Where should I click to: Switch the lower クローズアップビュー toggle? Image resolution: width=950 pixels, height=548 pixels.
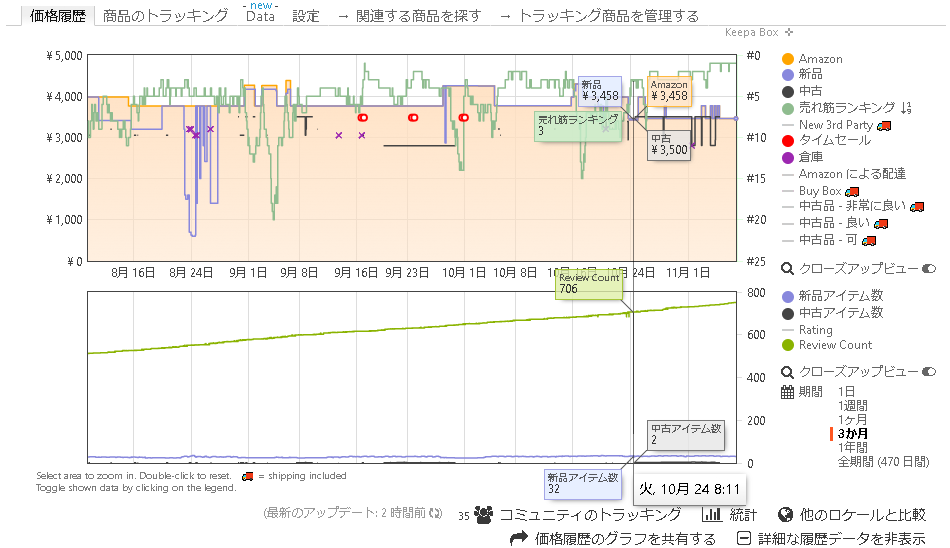click(x=929, y=372)
